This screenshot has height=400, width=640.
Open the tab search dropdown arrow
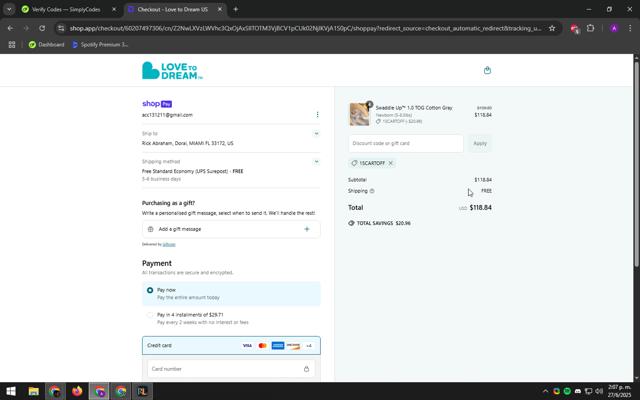pyautogui.click(x=9, y=9)
